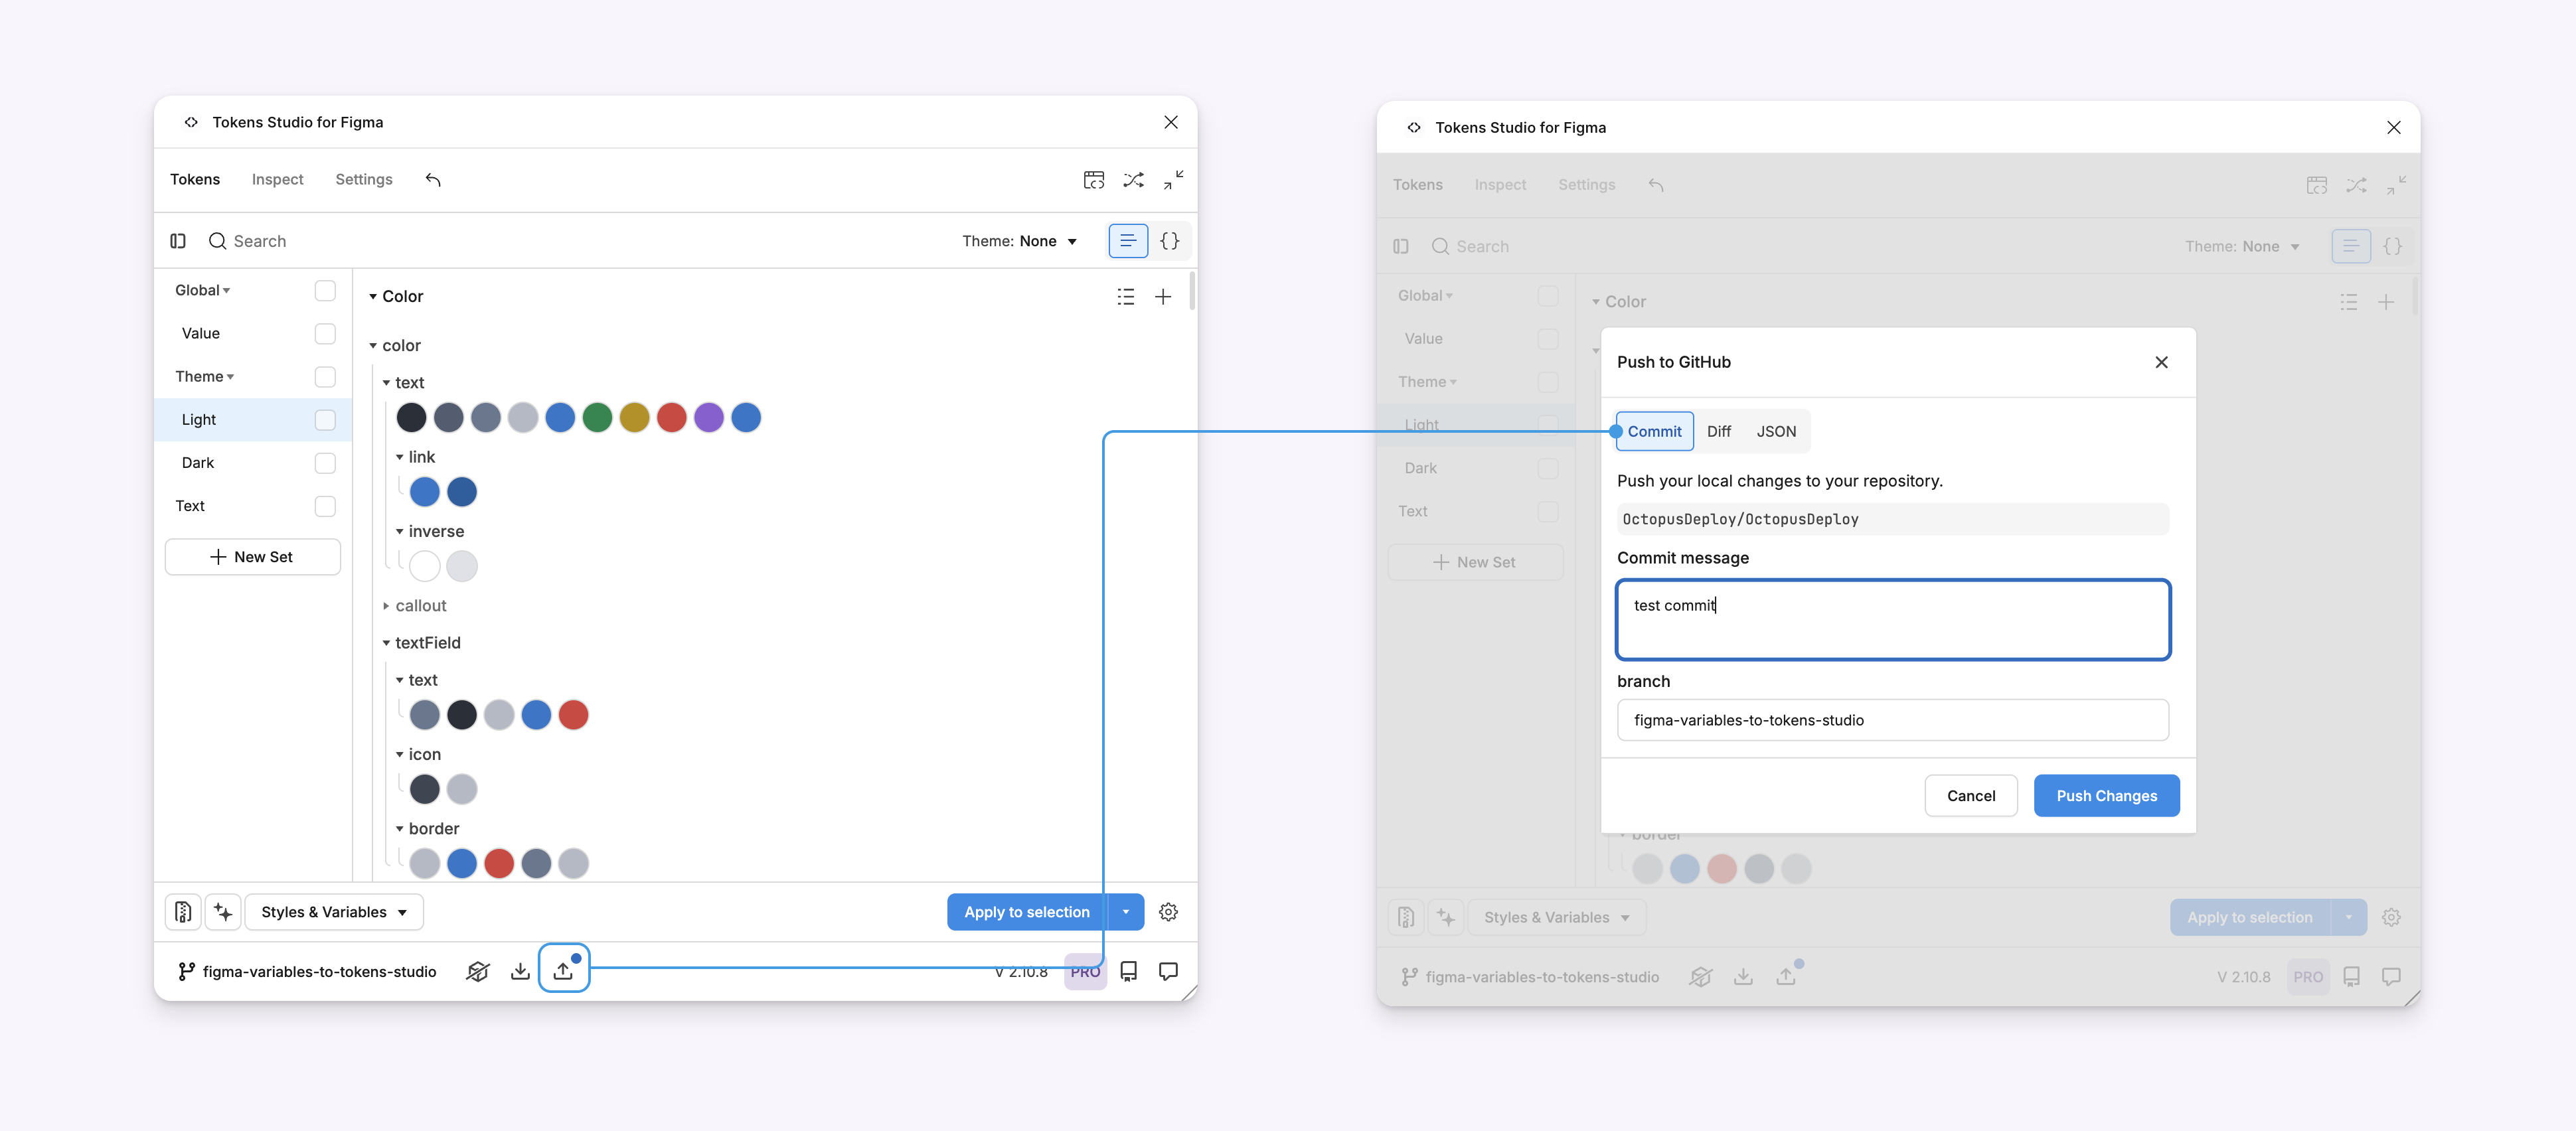This screenshot has width=2576, height=1131.
Task: Switch to JSON view with braces icon
Action: (1168, 241)
